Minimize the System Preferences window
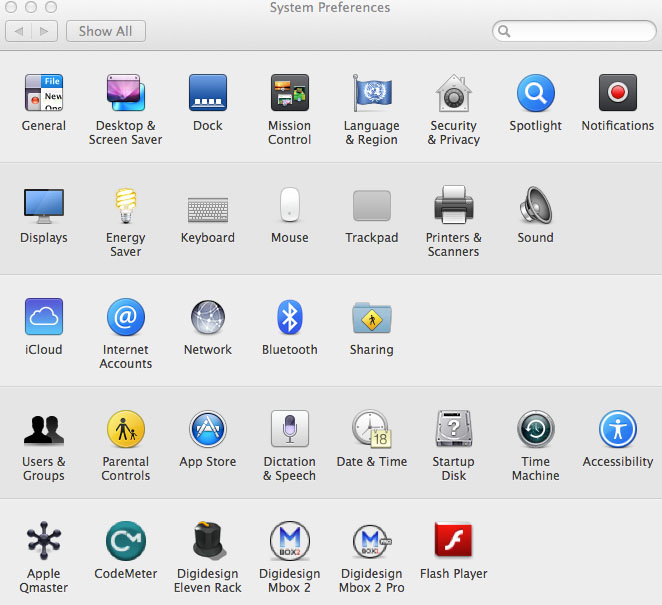This screenshot has width=662, height=605. [31, 7]
